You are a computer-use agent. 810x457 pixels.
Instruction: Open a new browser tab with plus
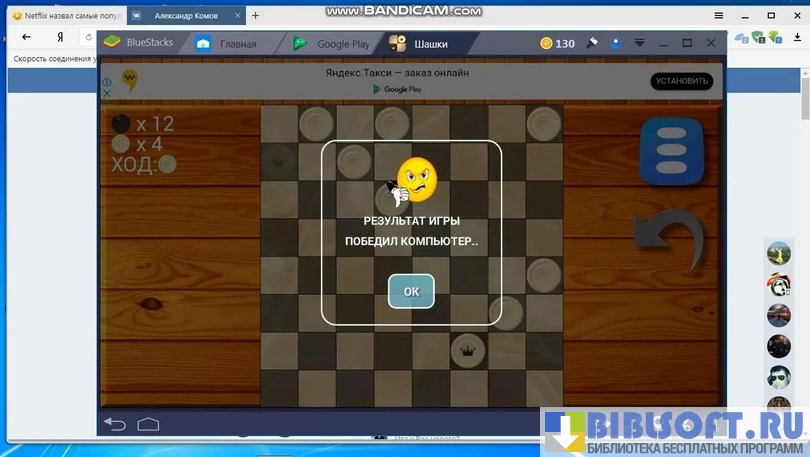(255, 15)
